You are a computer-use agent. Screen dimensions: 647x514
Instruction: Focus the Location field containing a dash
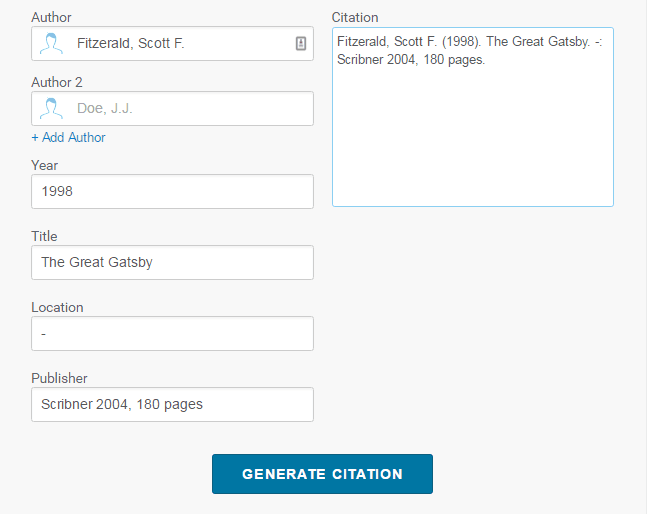[x=172, y=333]
